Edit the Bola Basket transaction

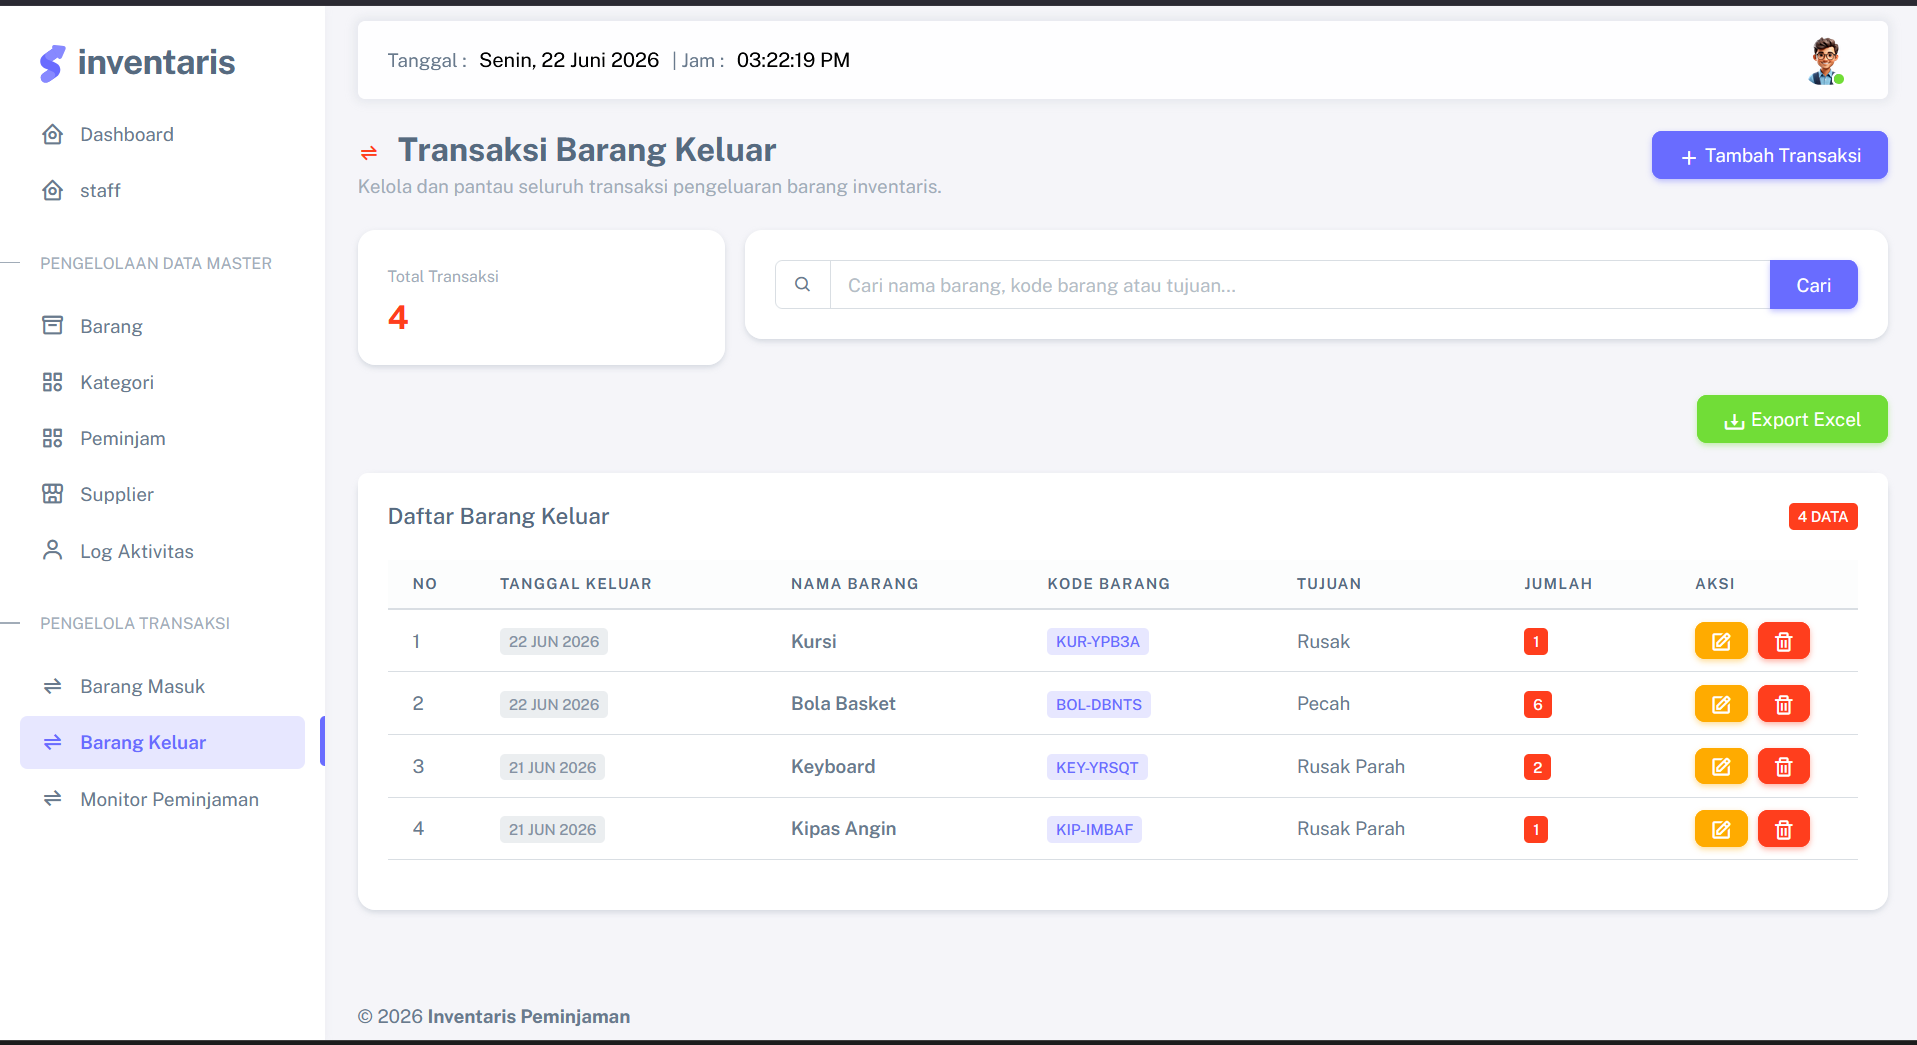click(x=1720, y=704)
